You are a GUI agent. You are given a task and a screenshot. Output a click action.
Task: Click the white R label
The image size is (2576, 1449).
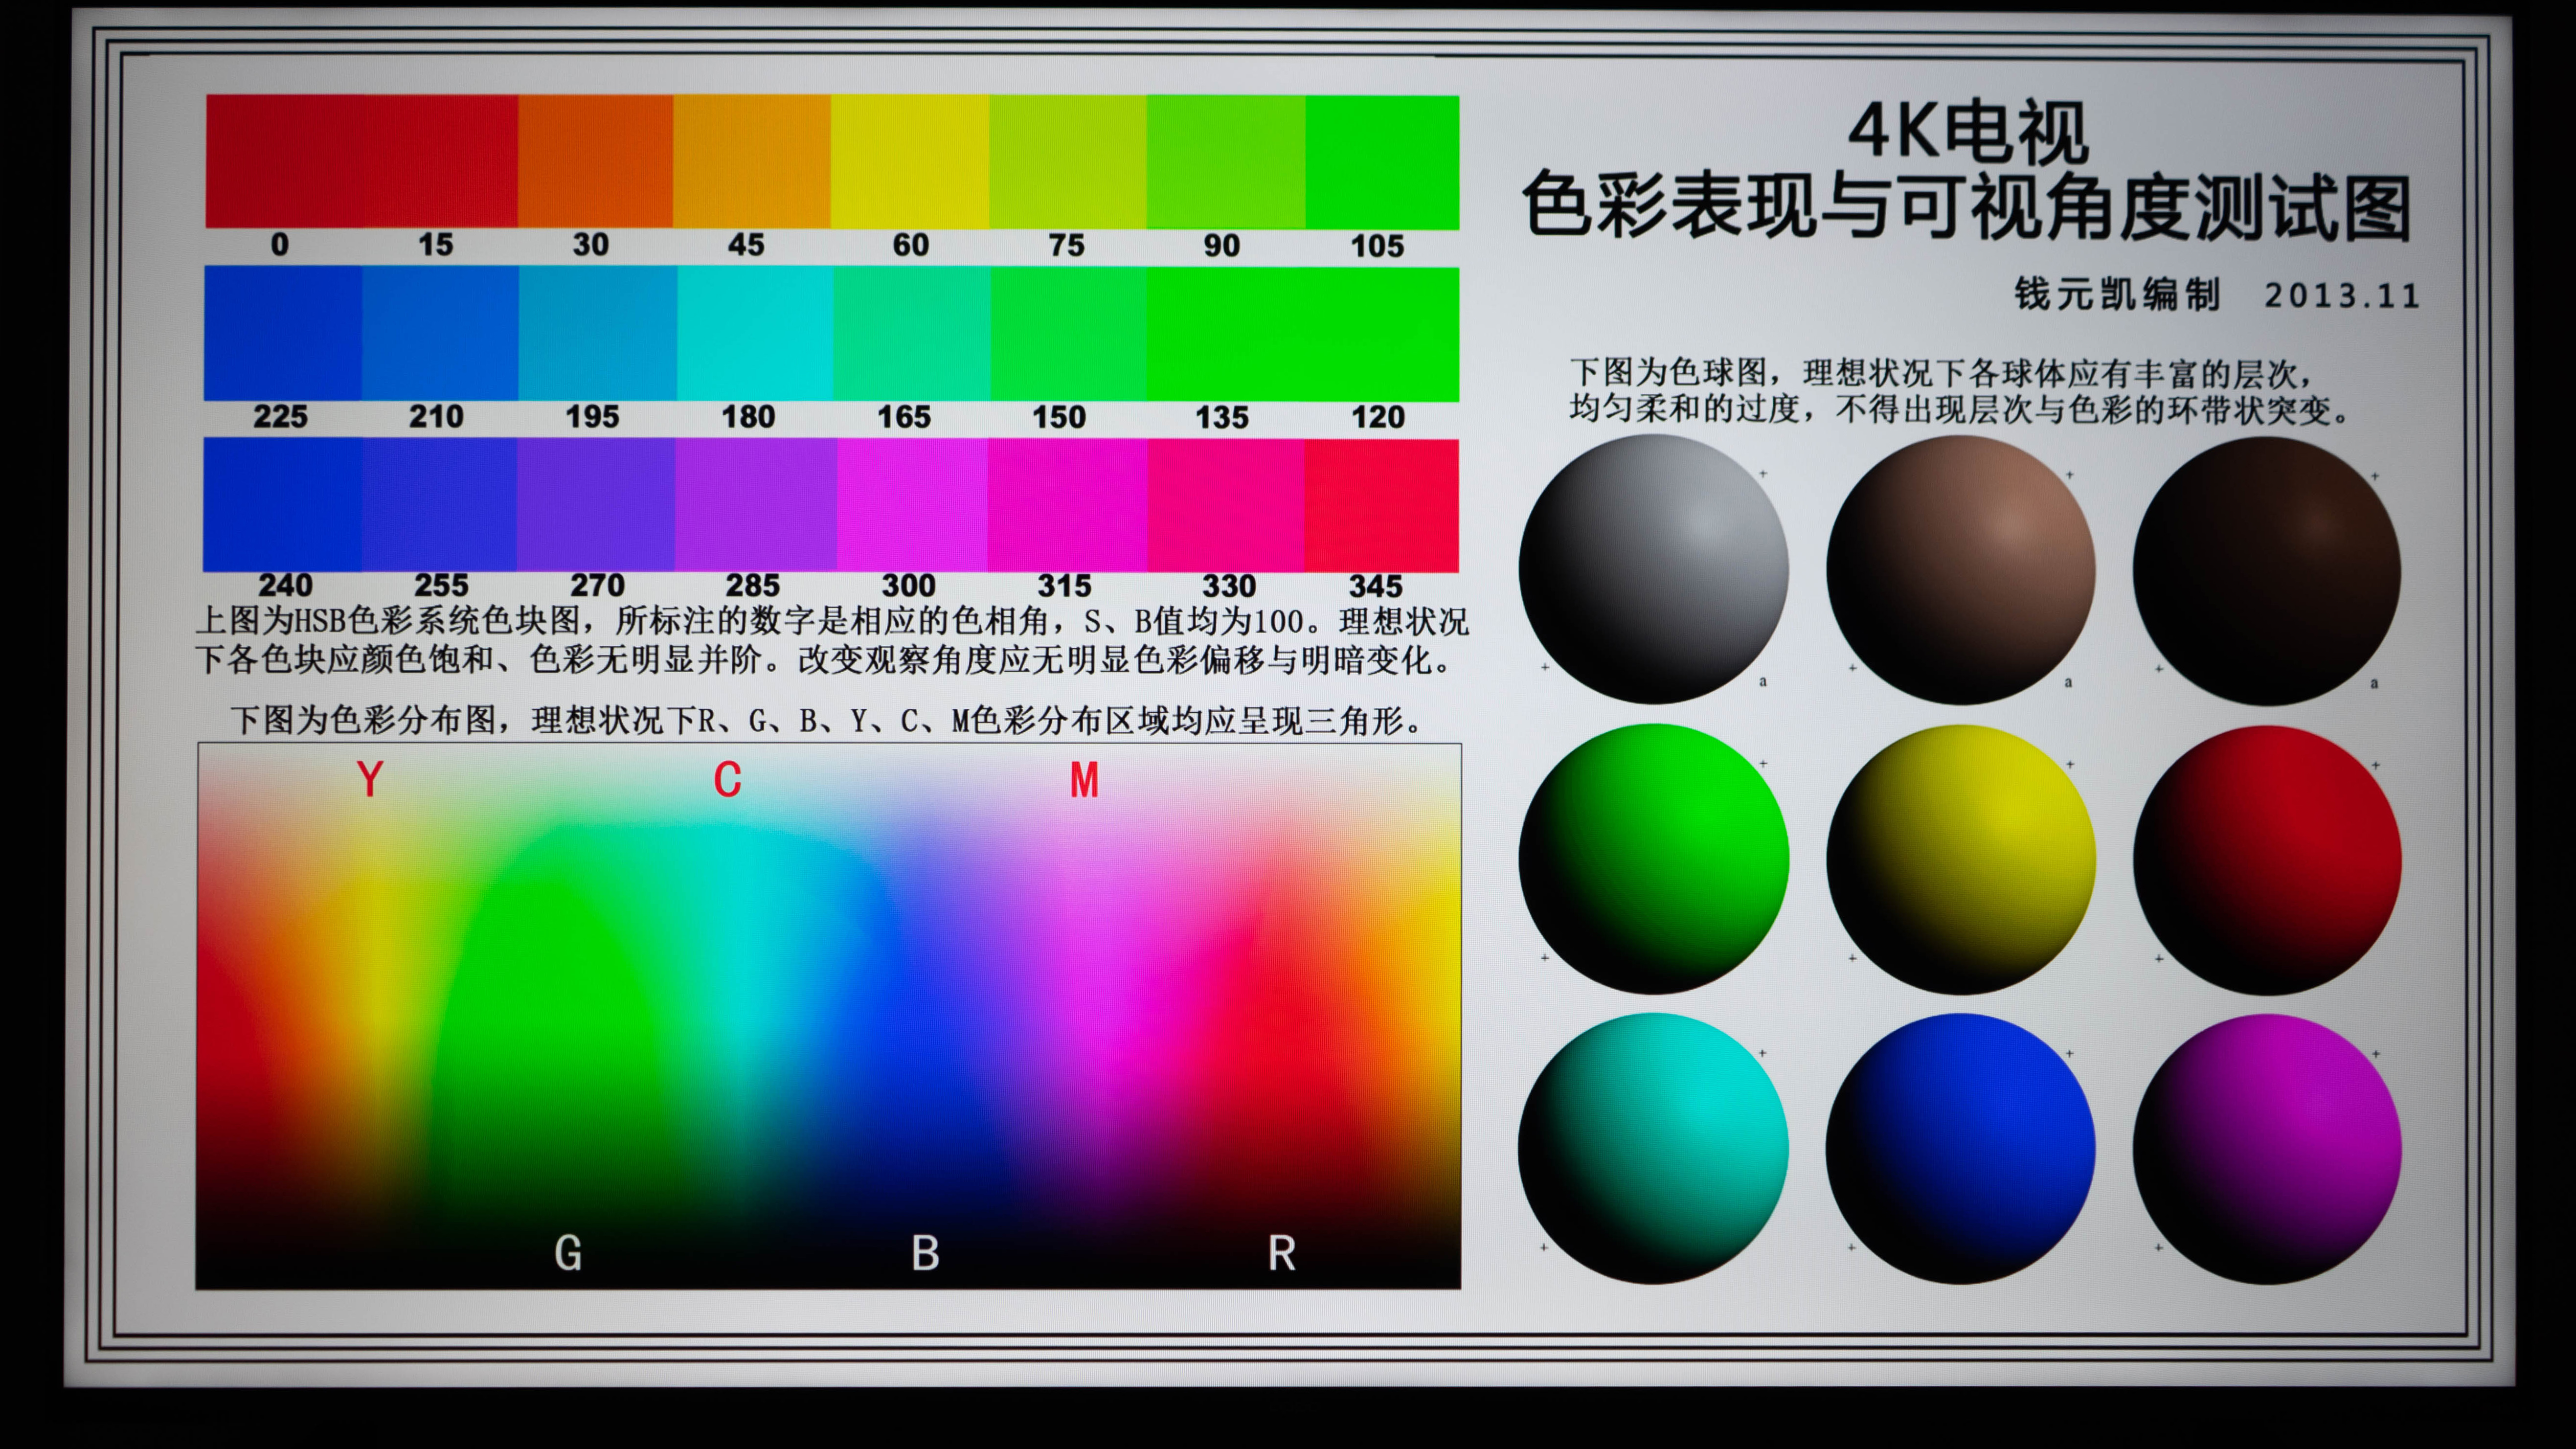[x=1282, y=1253]
